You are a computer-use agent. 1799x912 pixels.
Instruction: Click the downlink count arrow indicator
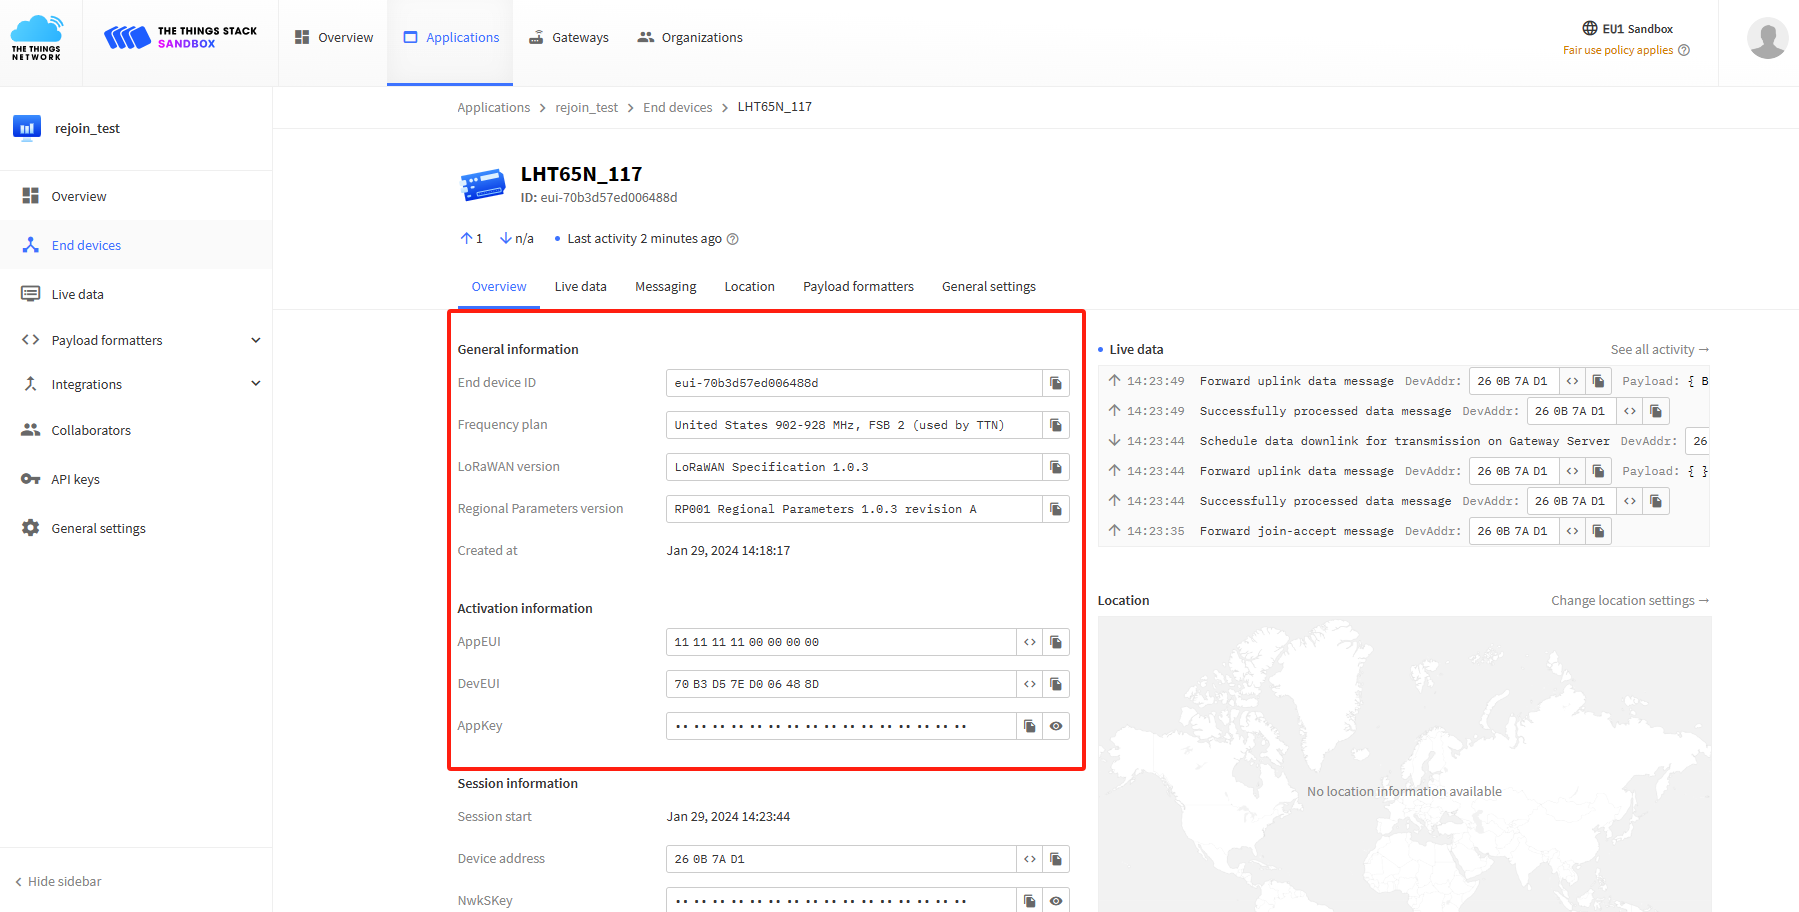[x=506, y=239]
